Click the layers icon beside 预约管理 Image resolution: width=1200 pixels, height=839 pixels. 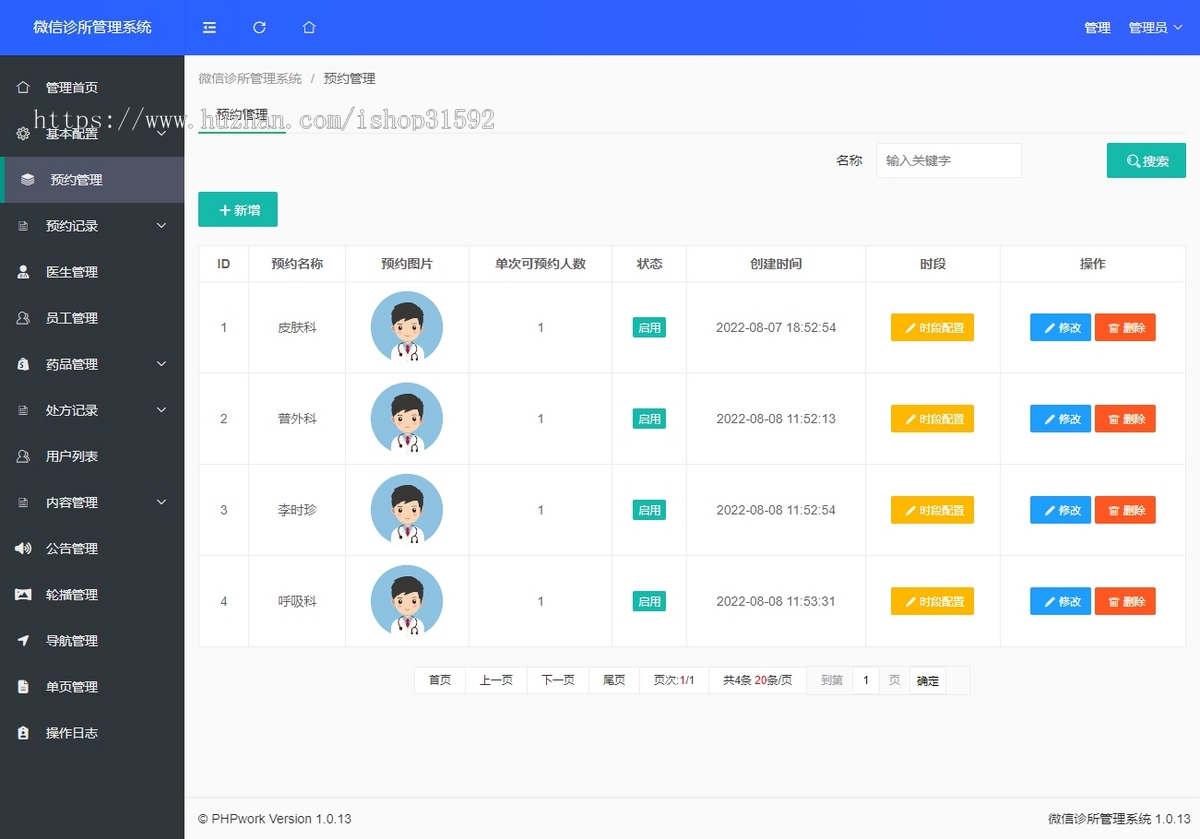(x=28, y=180)
